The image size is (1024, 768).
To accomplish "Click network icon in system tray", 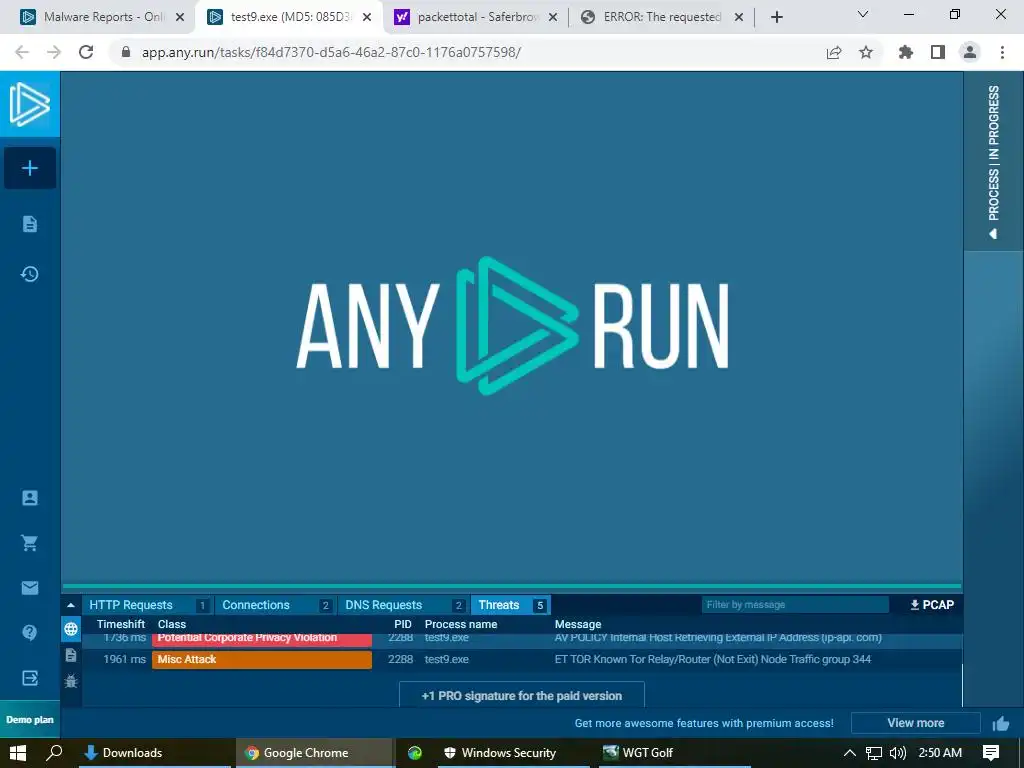I will point(874,753).
